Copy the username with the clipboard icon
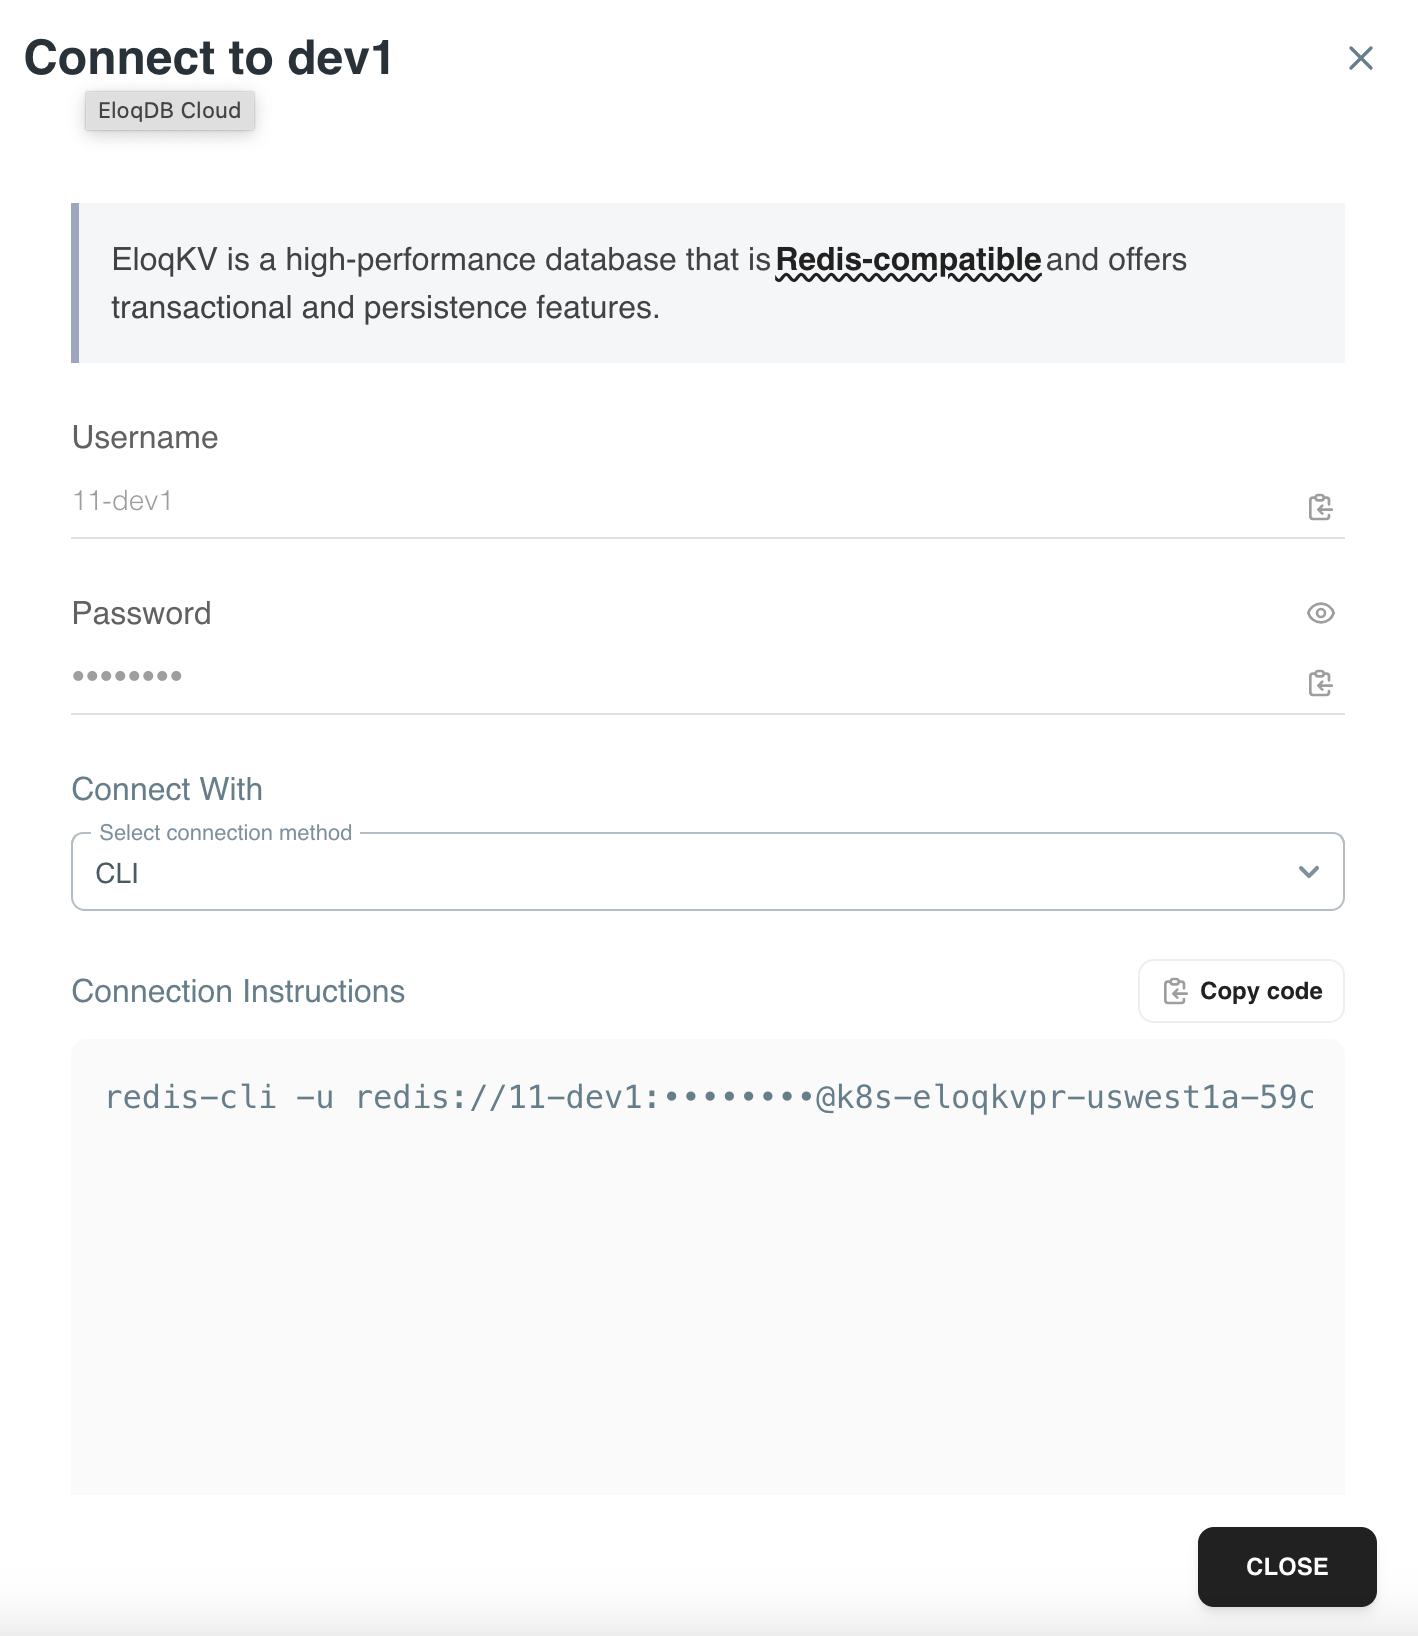Image resolution: width=1418 pixels, height=1636 pixels. [1320, 507]
